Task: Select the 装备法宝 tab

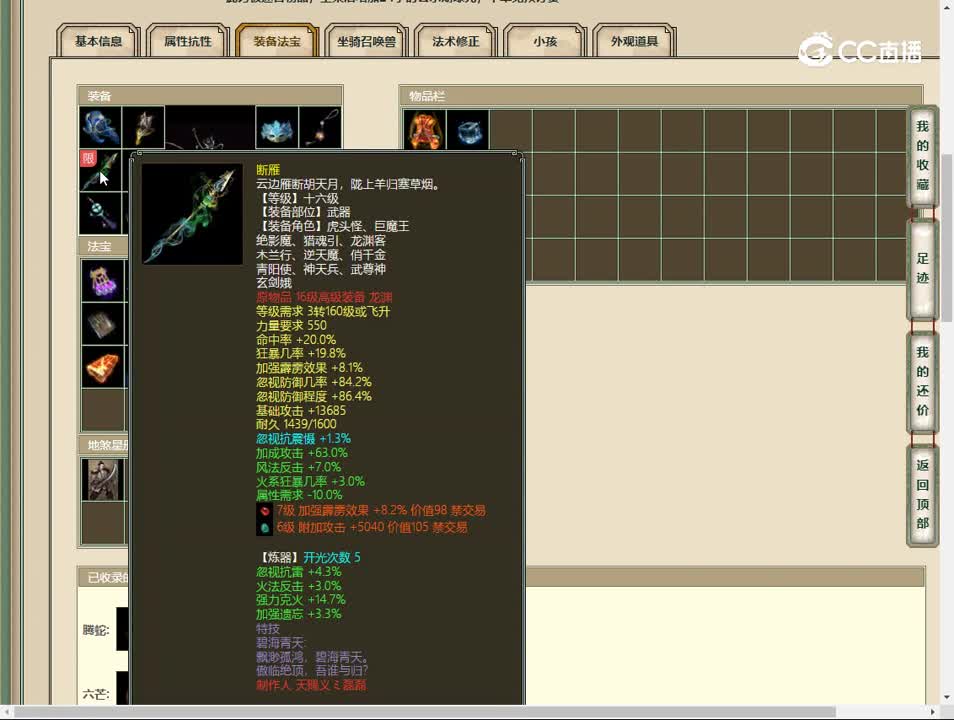Action: [x=277, y=41]
